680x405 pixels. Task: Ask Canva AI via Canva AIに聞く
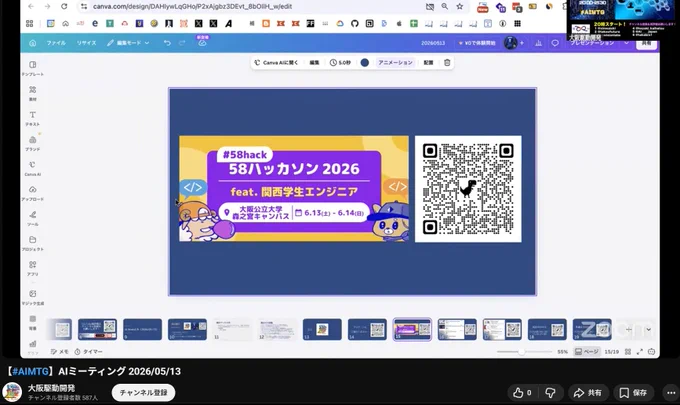[x=276, y=62]
